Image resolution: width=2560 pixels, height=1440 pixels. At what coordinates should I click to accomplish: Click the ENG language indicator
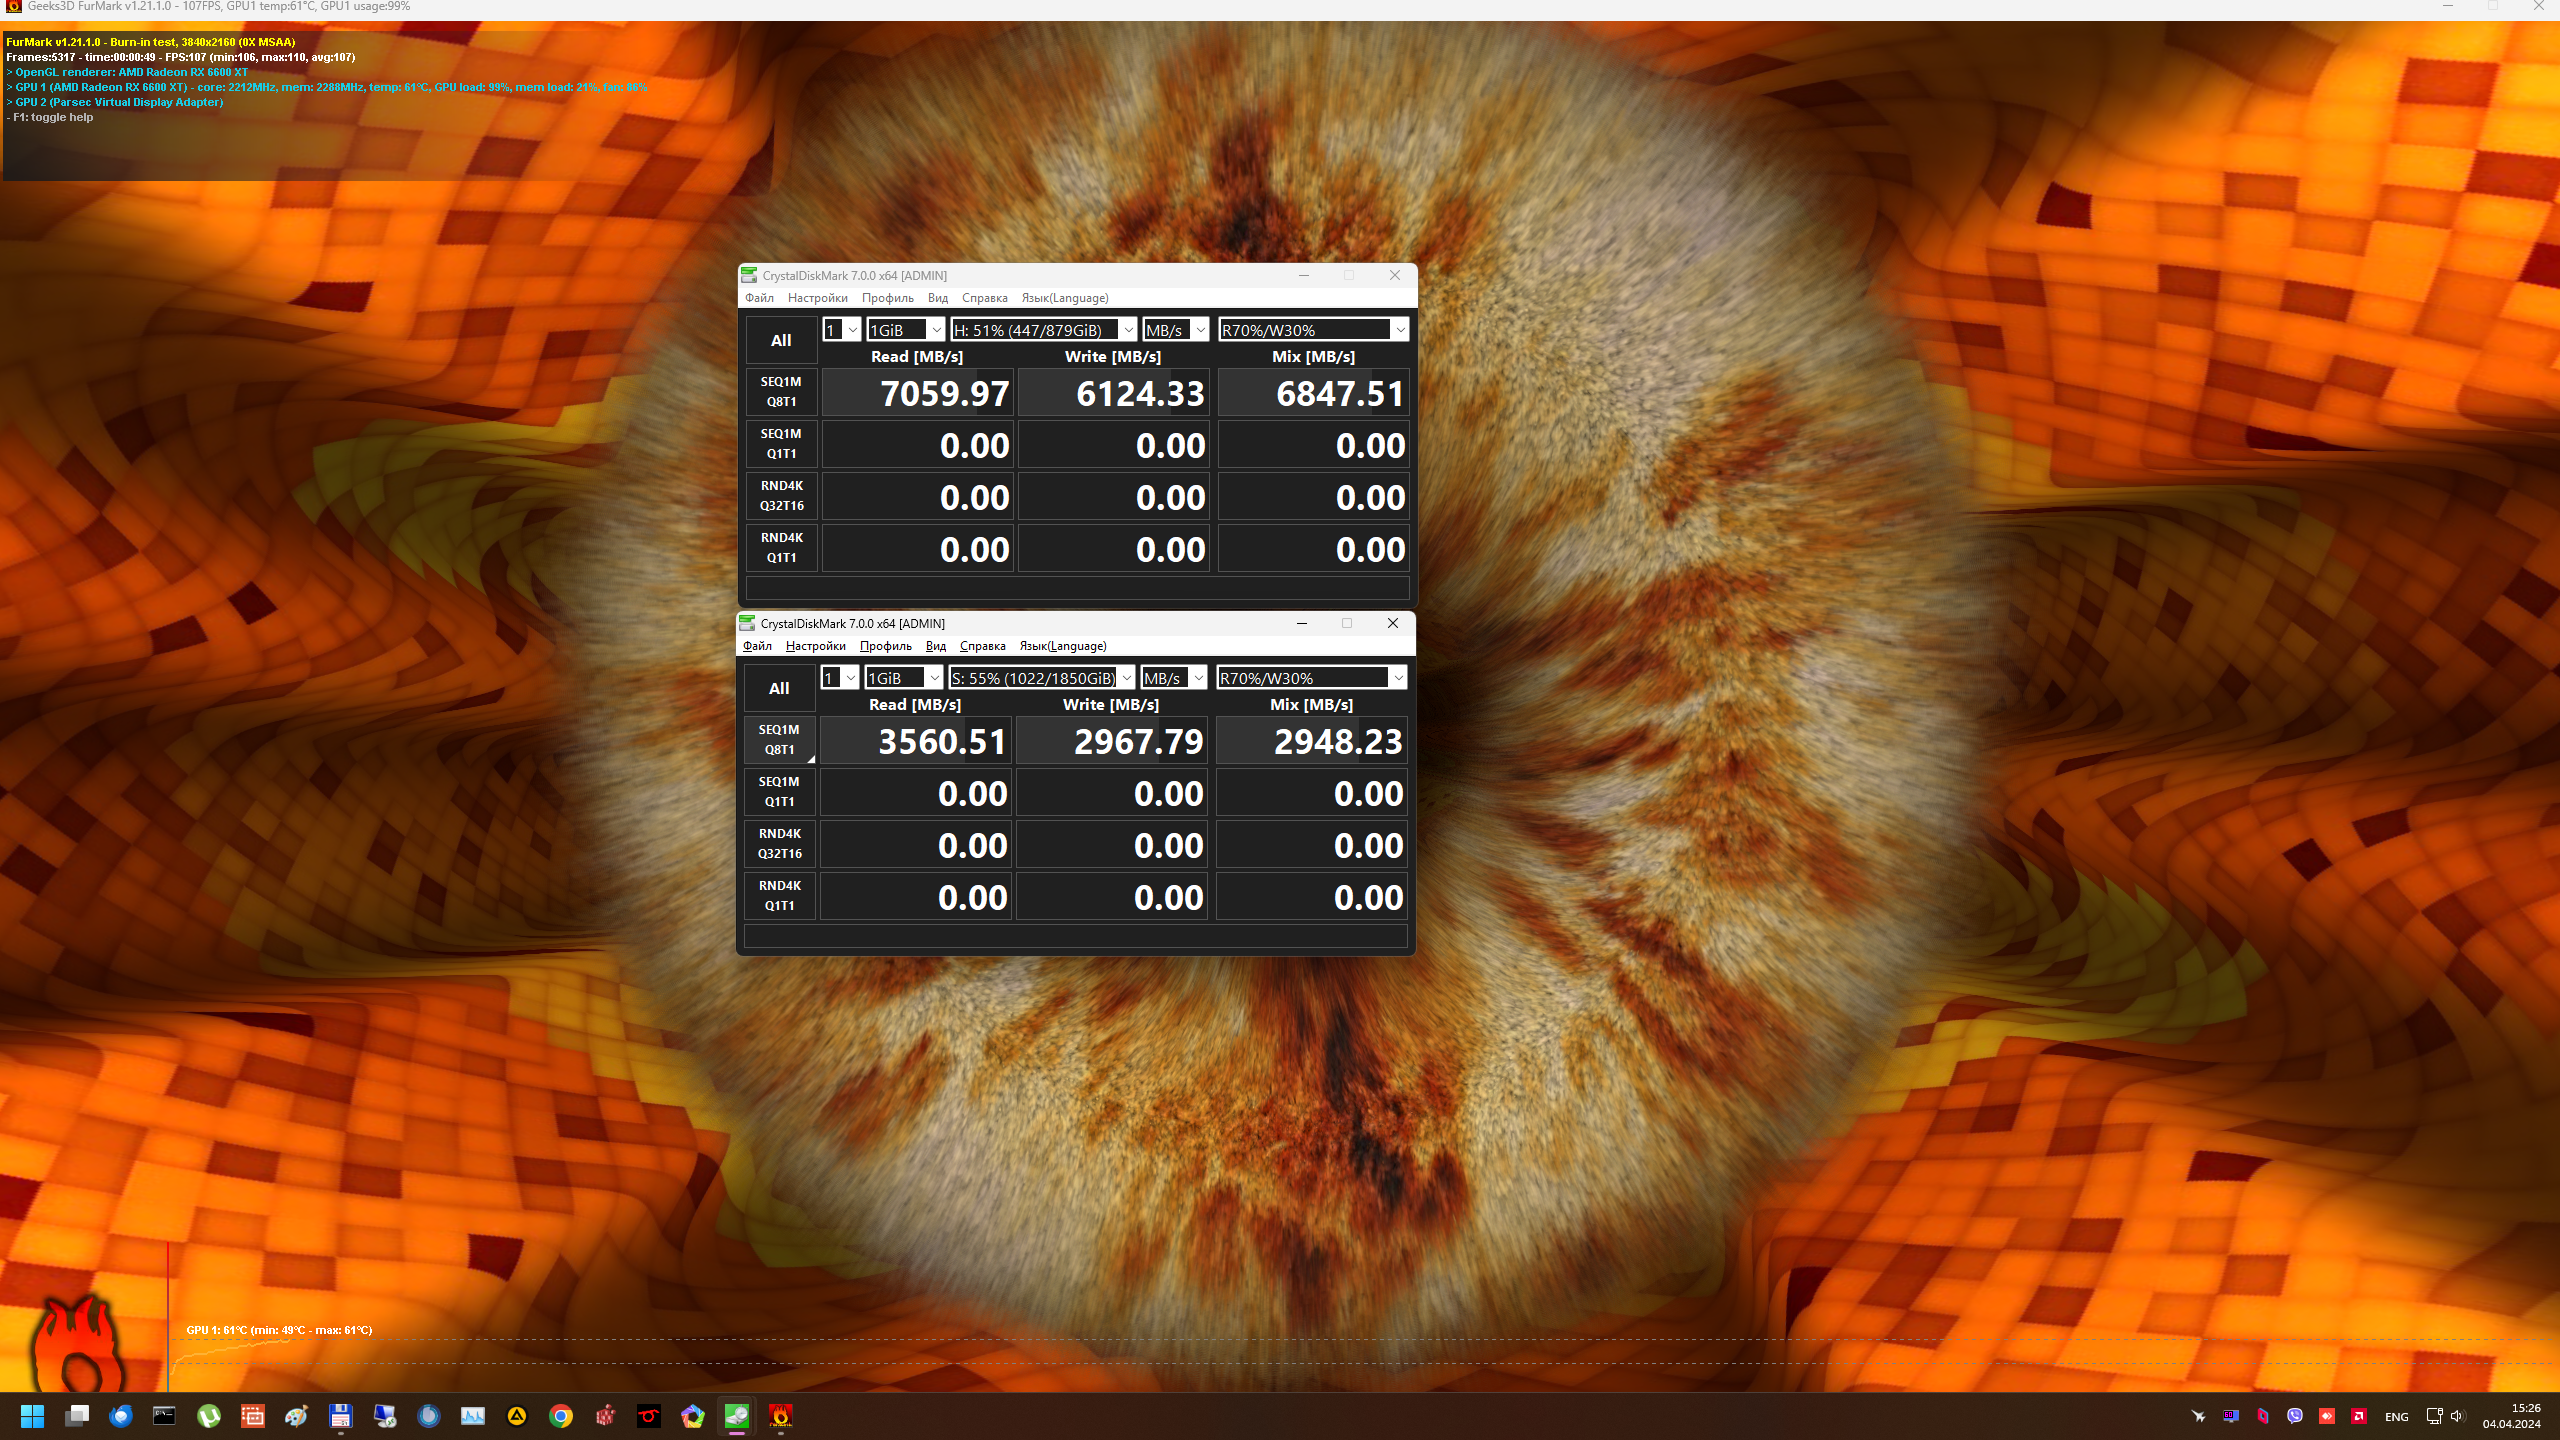pyautogui.click(x=2396, y=1417)
